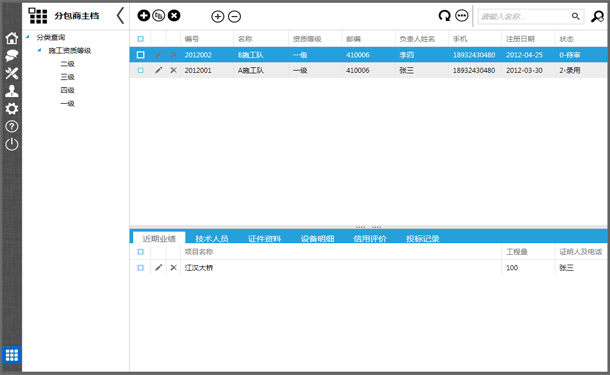610x375 pixels.
Task: Select 二级 in the tree
Action: (67, 64)
